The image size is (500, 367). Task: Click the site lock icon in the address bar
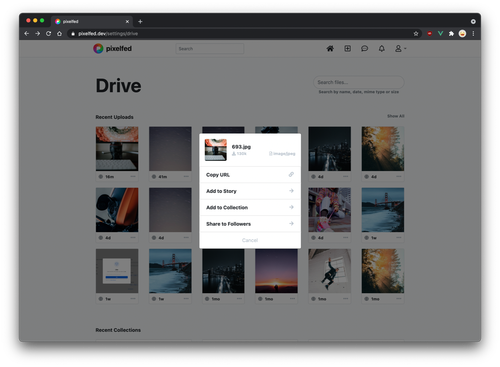click(x=73, y=34)
